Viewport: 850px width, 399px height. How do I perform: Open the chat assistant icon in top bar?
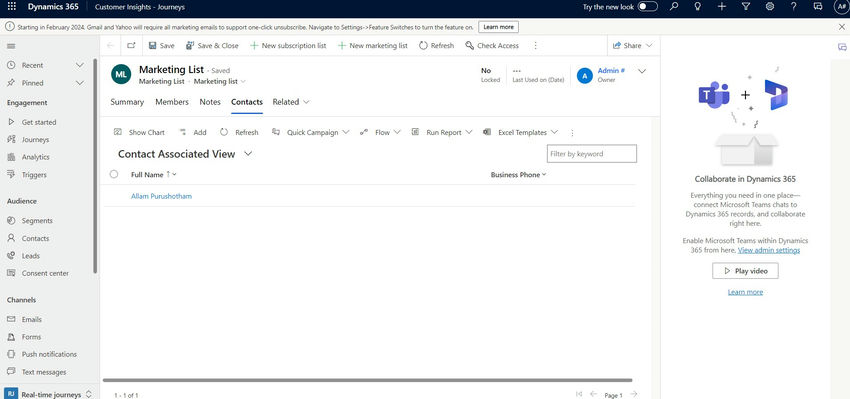pyautogui.click(x=818, y=7)
